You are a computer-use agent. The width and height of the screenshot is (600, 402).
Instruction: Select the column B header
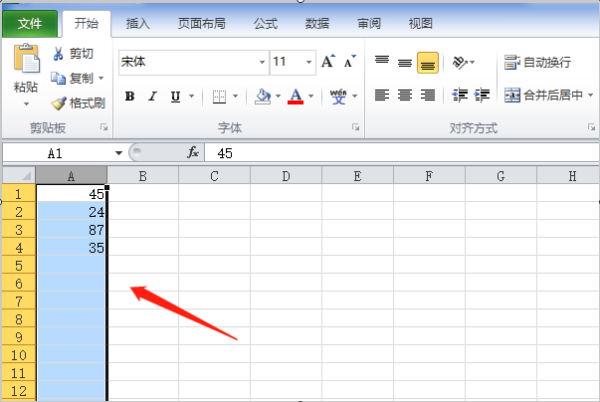coord(143,176)
